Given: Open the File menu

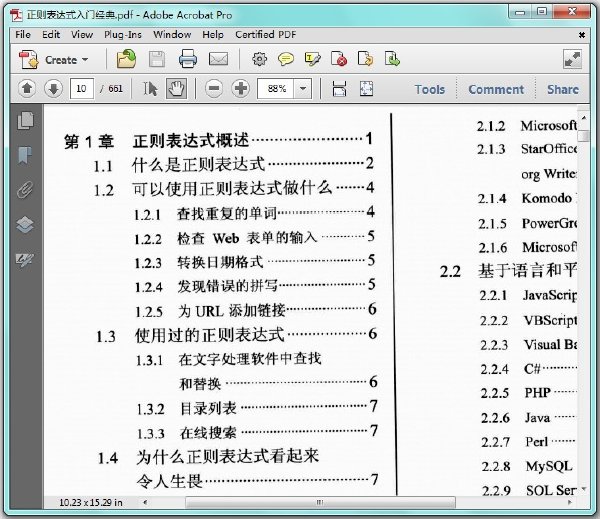Looking at the screenshot, I should 23,35.
